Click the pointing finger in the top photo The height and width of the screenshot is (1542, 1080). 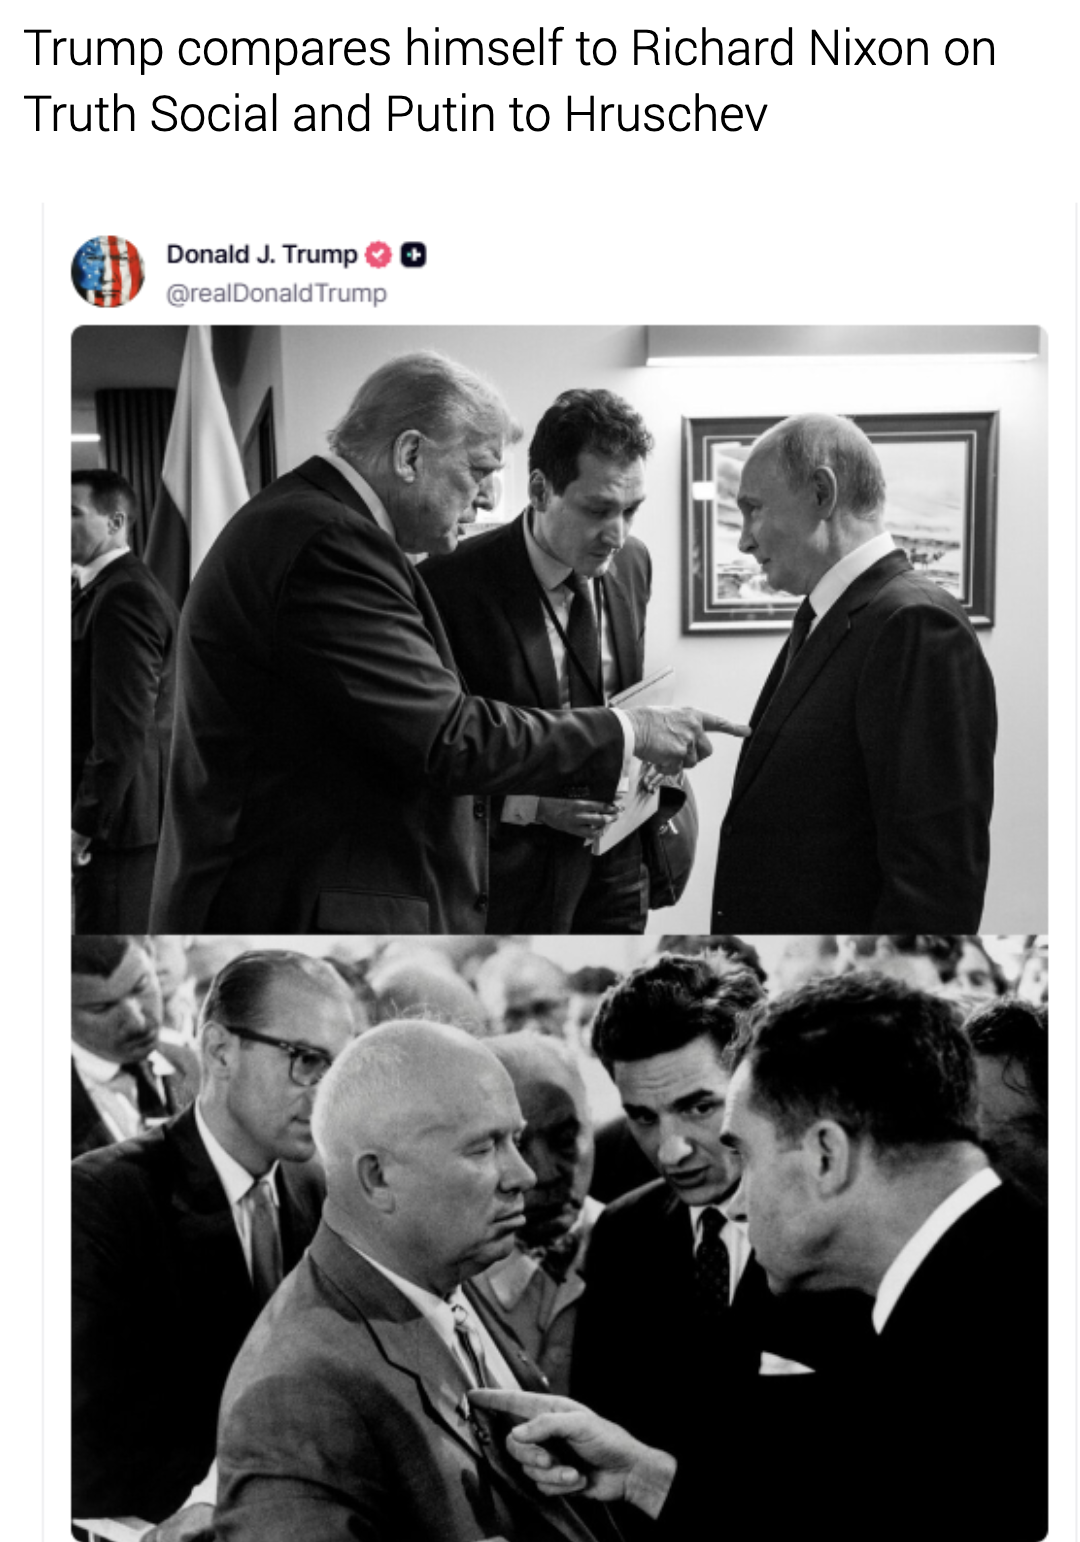pyautogui.click(x=722, y=724)
